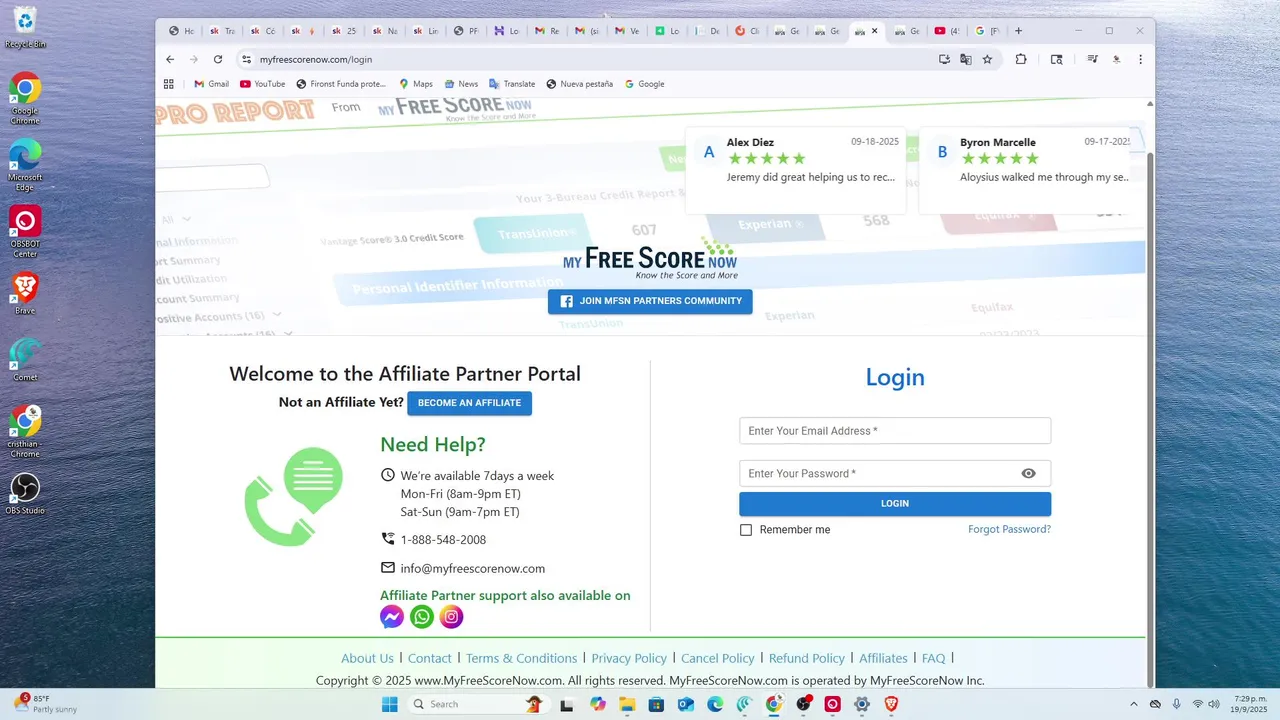The image size is (1280, 720).
Task: Open Wi-Fi network tray icon
Action: (x=1198, y=704)
